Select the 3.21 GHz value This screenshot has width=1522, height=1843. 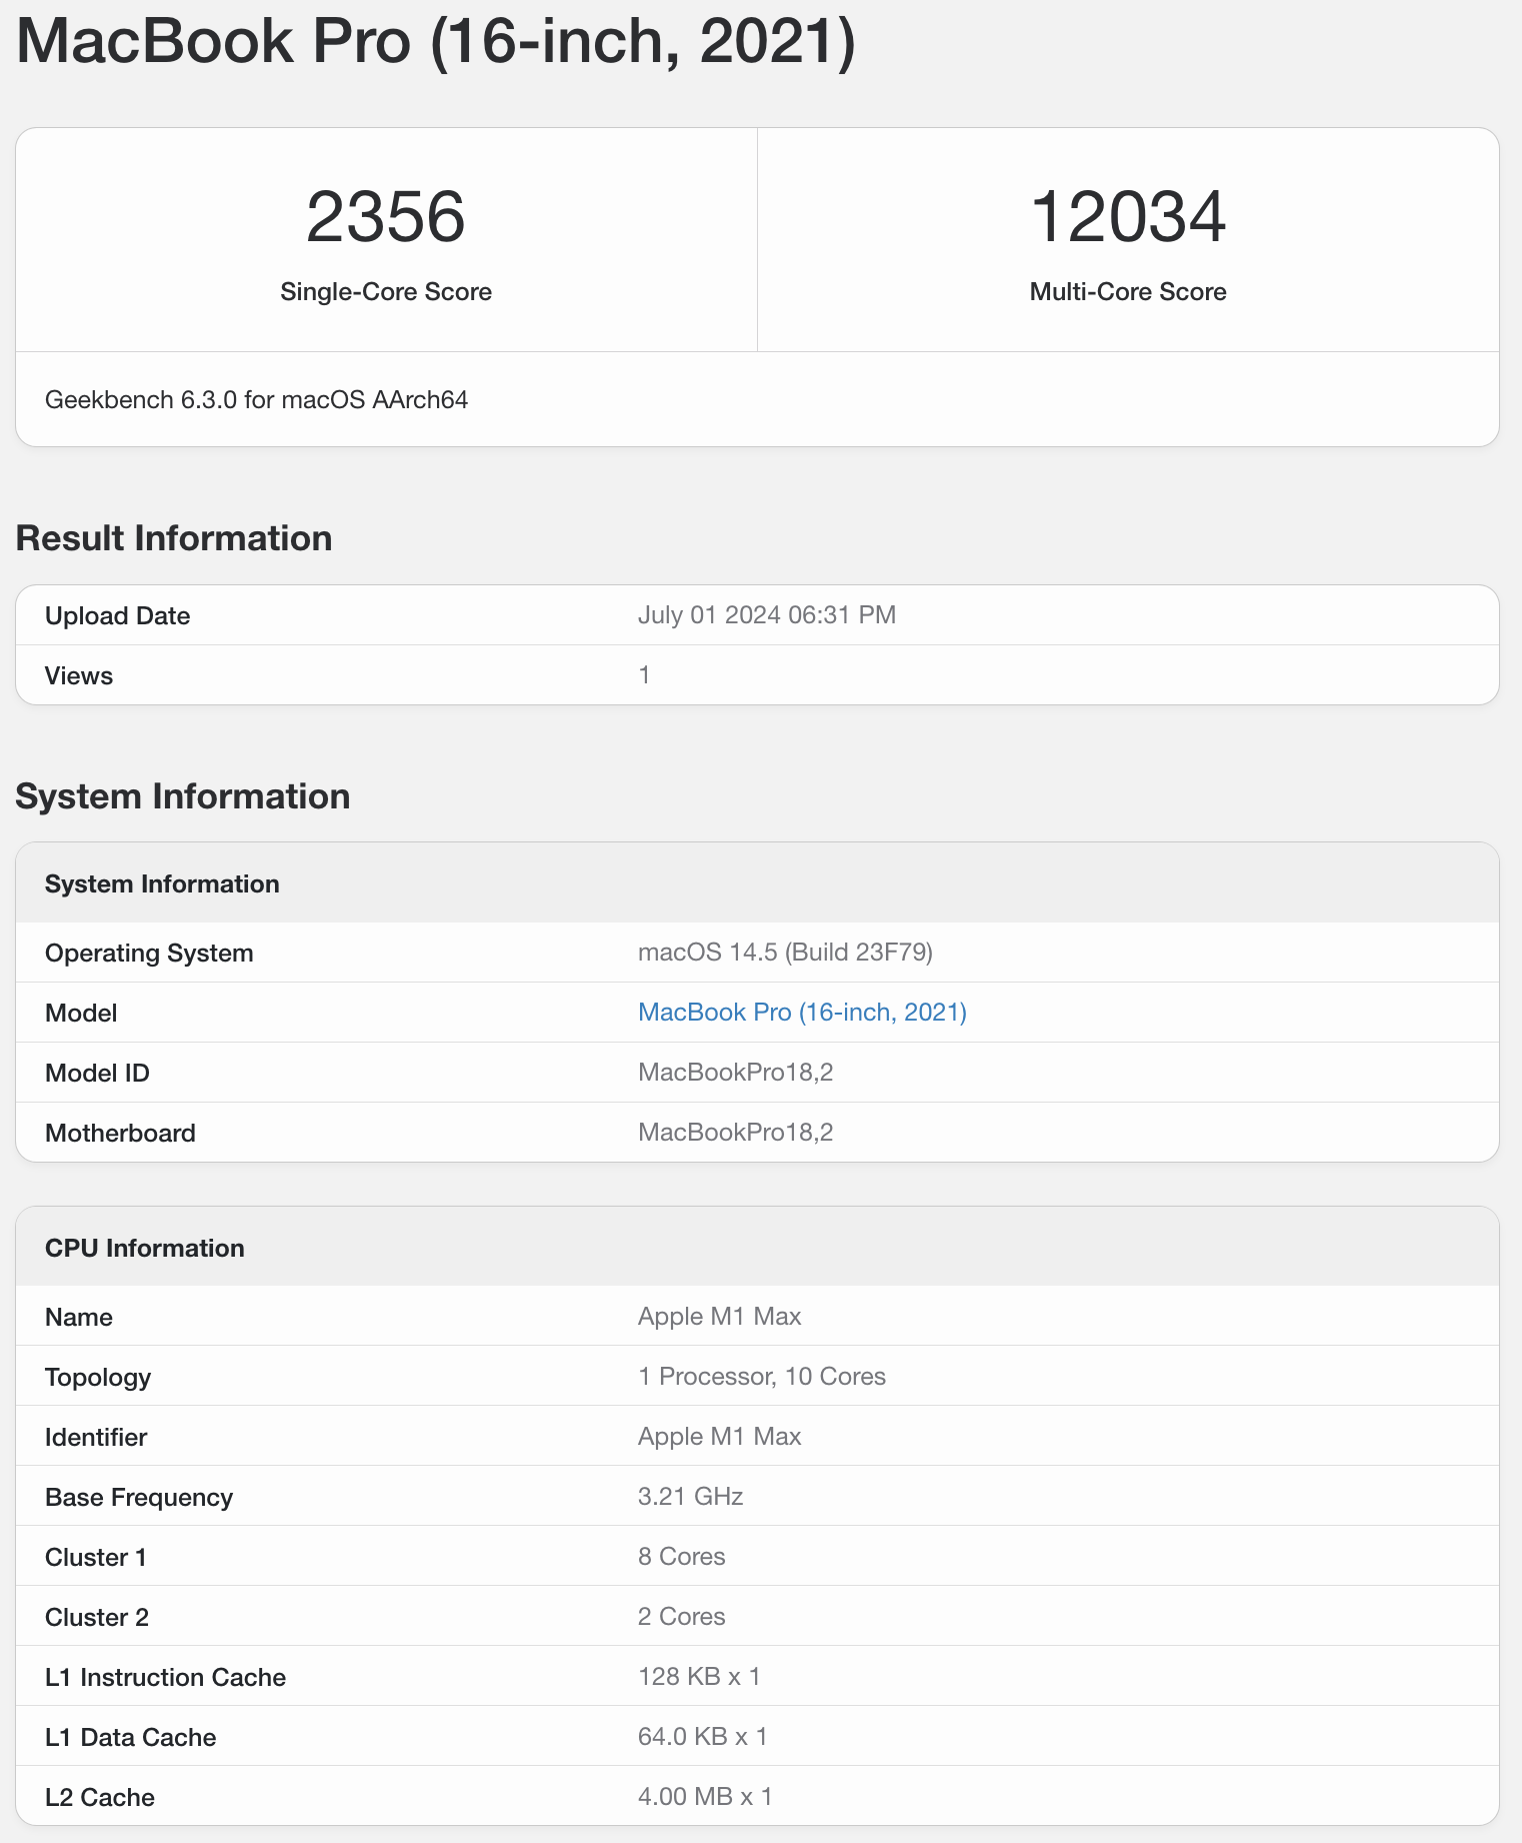coord(691,1496)
